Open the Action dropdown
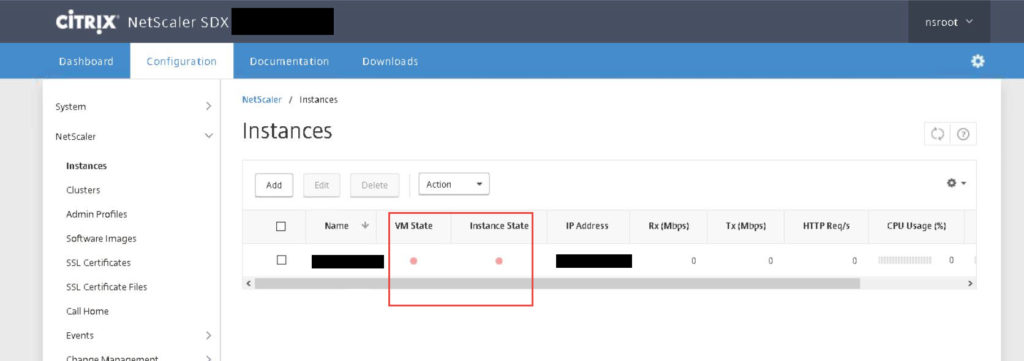Image resolution: width=1024 pixels, height=361 pixels. point(454,185)
